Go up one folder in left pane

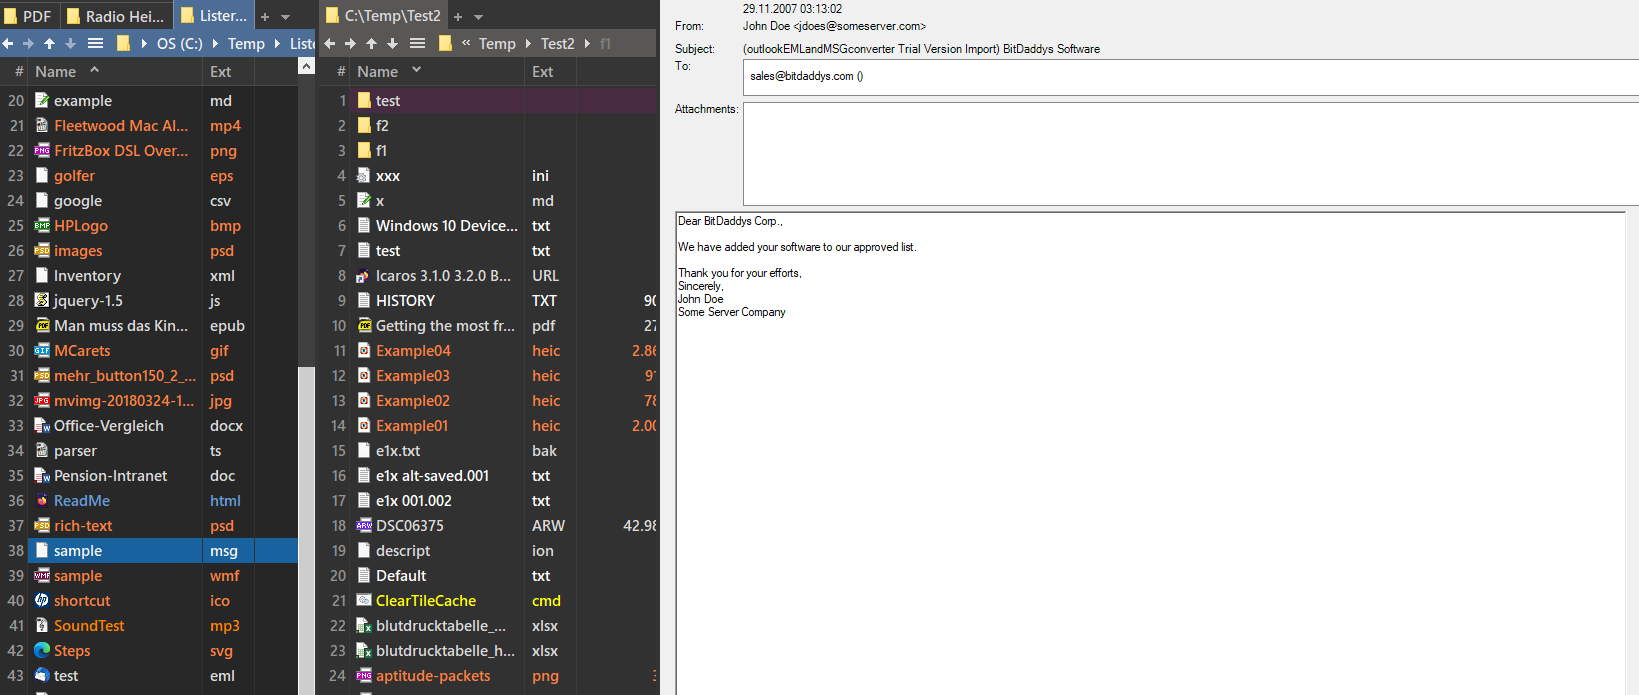click(x=49, y=44)
